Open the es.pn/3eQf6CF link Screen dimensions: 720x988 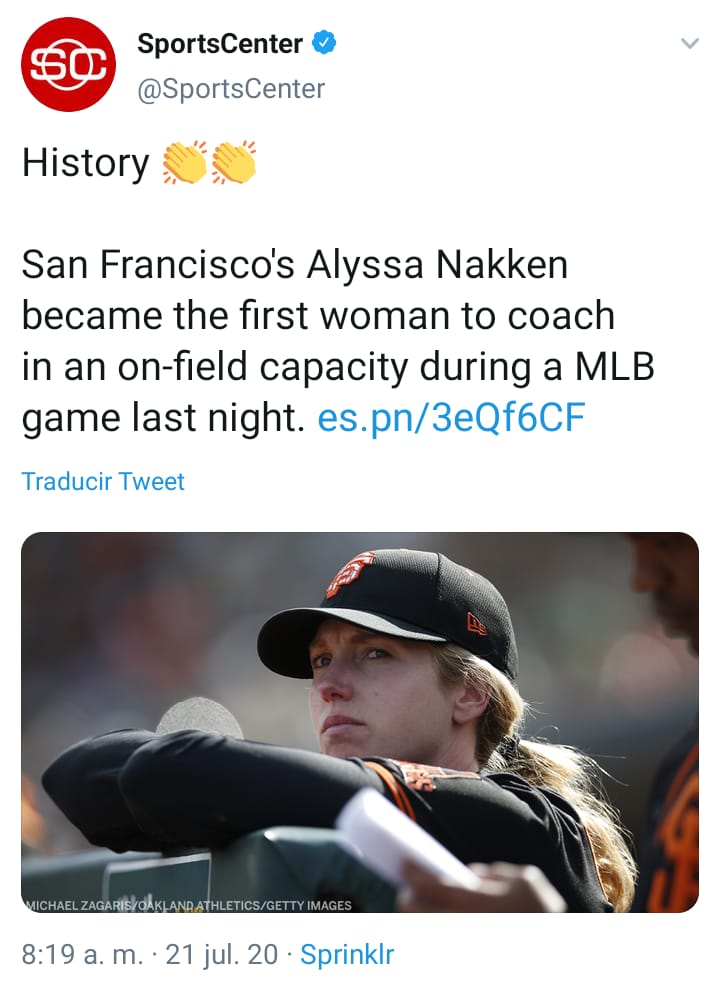click(450, 417)
